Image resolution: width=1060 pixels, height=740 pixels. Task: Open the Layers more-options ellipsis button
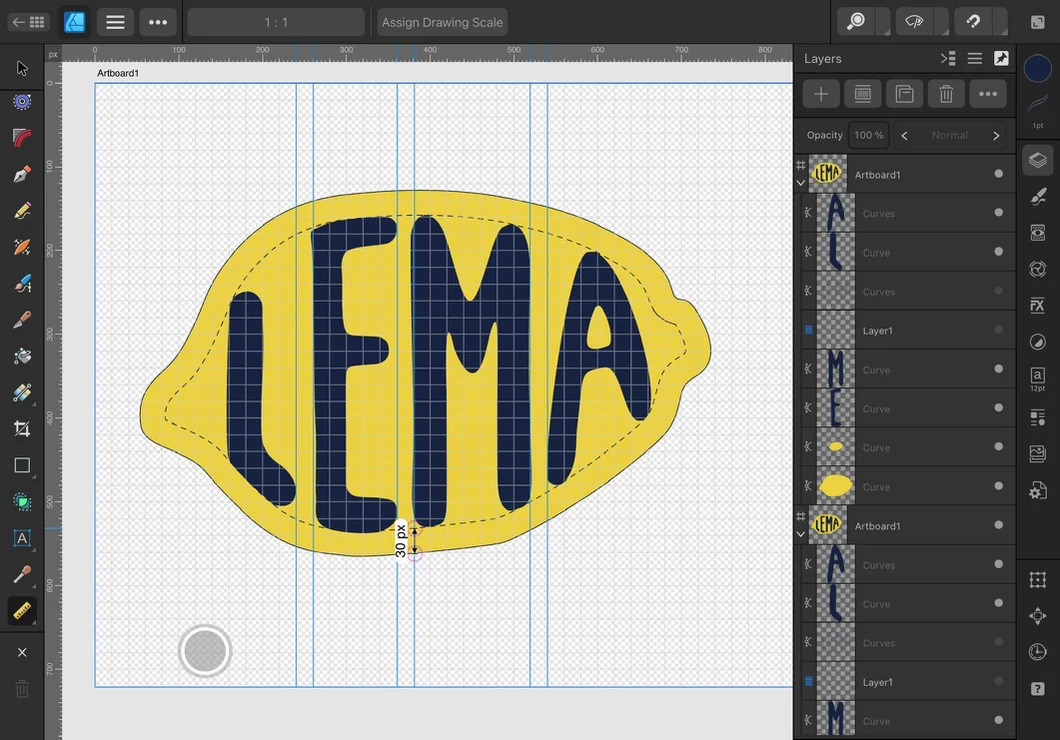pos(988,94)
